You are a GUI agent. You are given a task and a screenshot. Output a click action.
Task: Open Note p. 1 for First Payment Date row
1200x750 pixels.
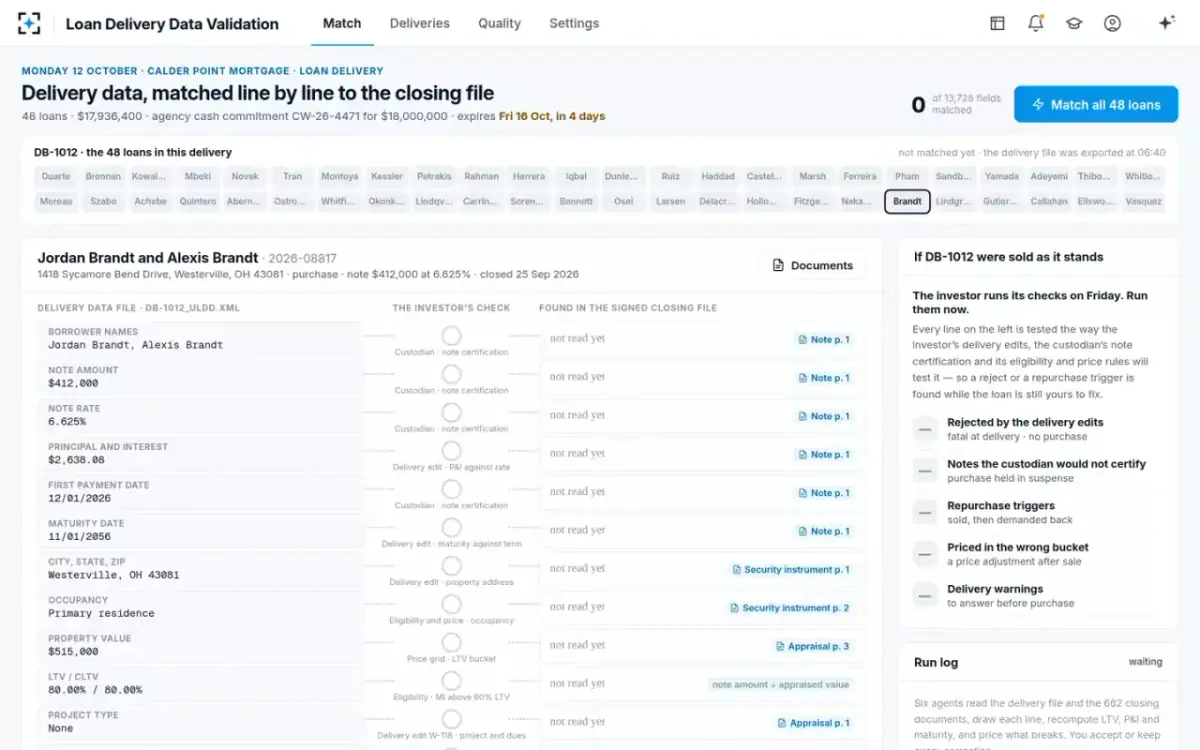824,493
